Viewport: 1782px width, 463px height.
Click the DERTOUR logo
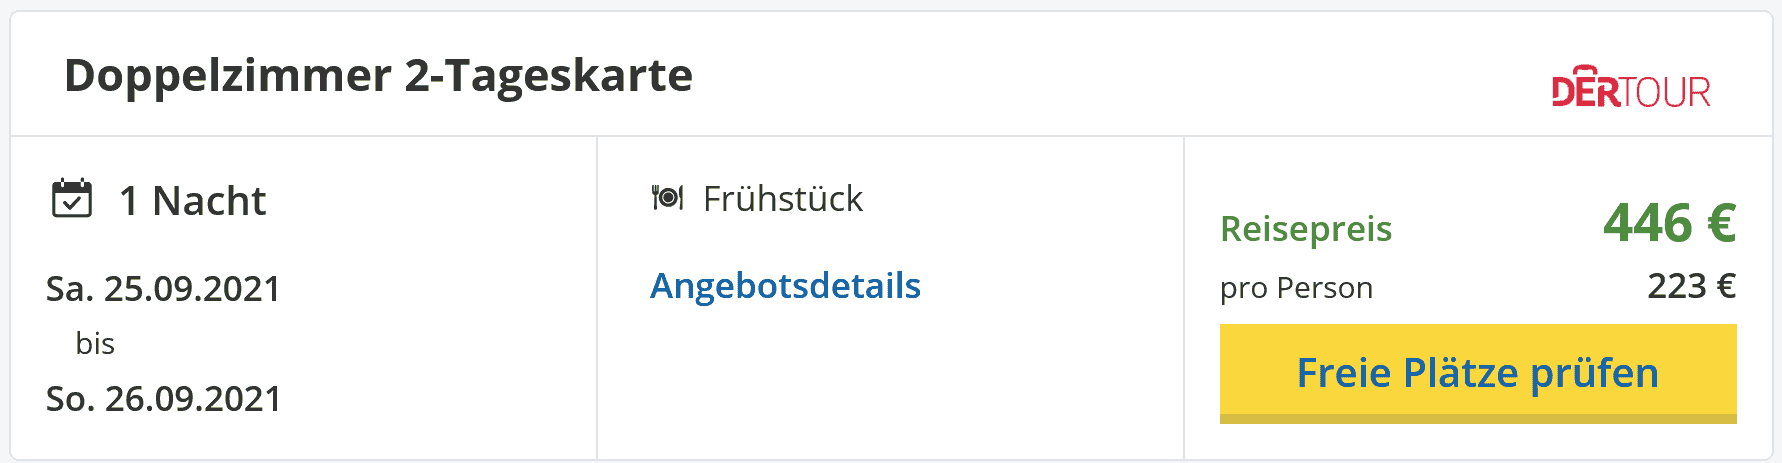coord(1631,87)
